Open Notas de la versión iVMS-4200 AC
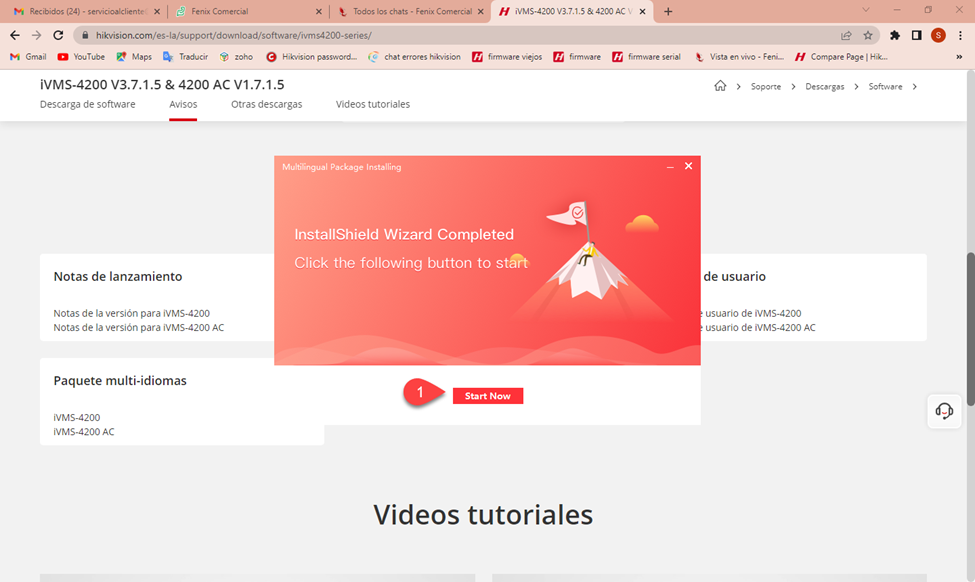The height and width of the screenshot is (582, 975). pos(139,328)
